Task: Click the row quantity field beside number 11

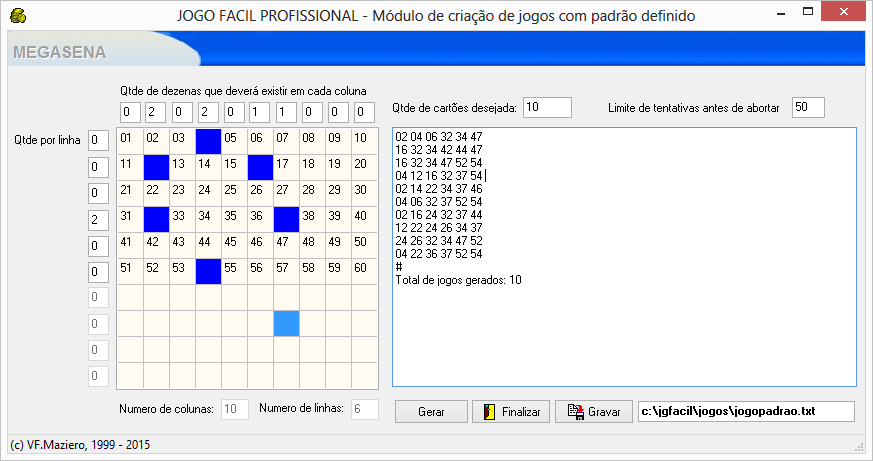Action: pos(99,167)
